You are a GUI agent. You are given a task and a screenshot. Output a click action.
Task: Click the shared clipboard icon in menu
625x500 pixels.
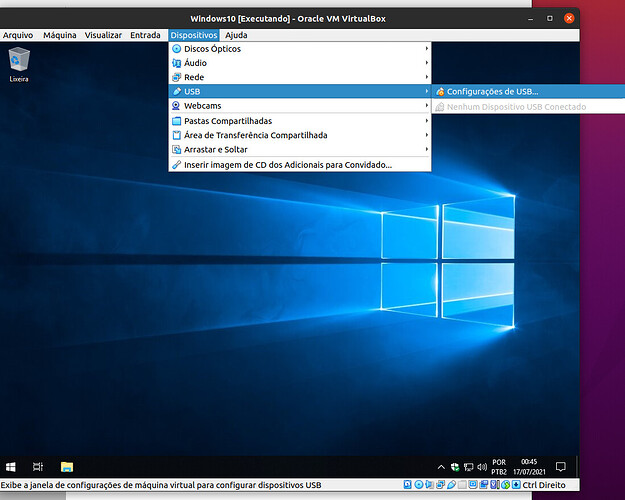tap(176, 135)
